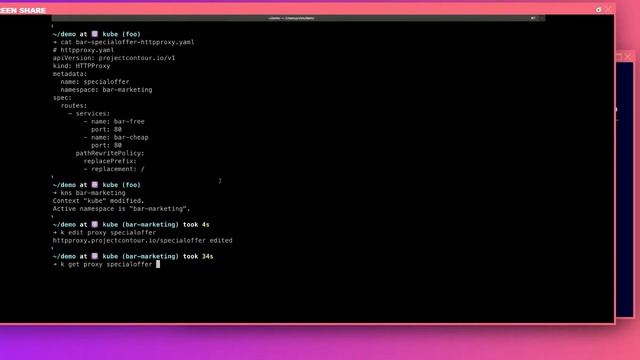Click the 'took 4s' prompt text

196,224
